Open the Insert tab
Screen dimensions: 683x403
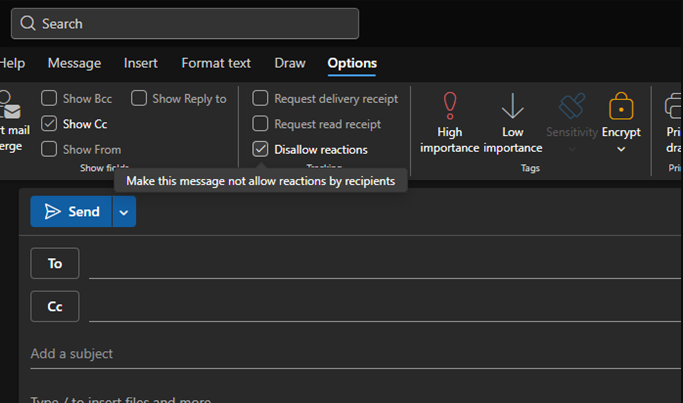click(141, 63)
